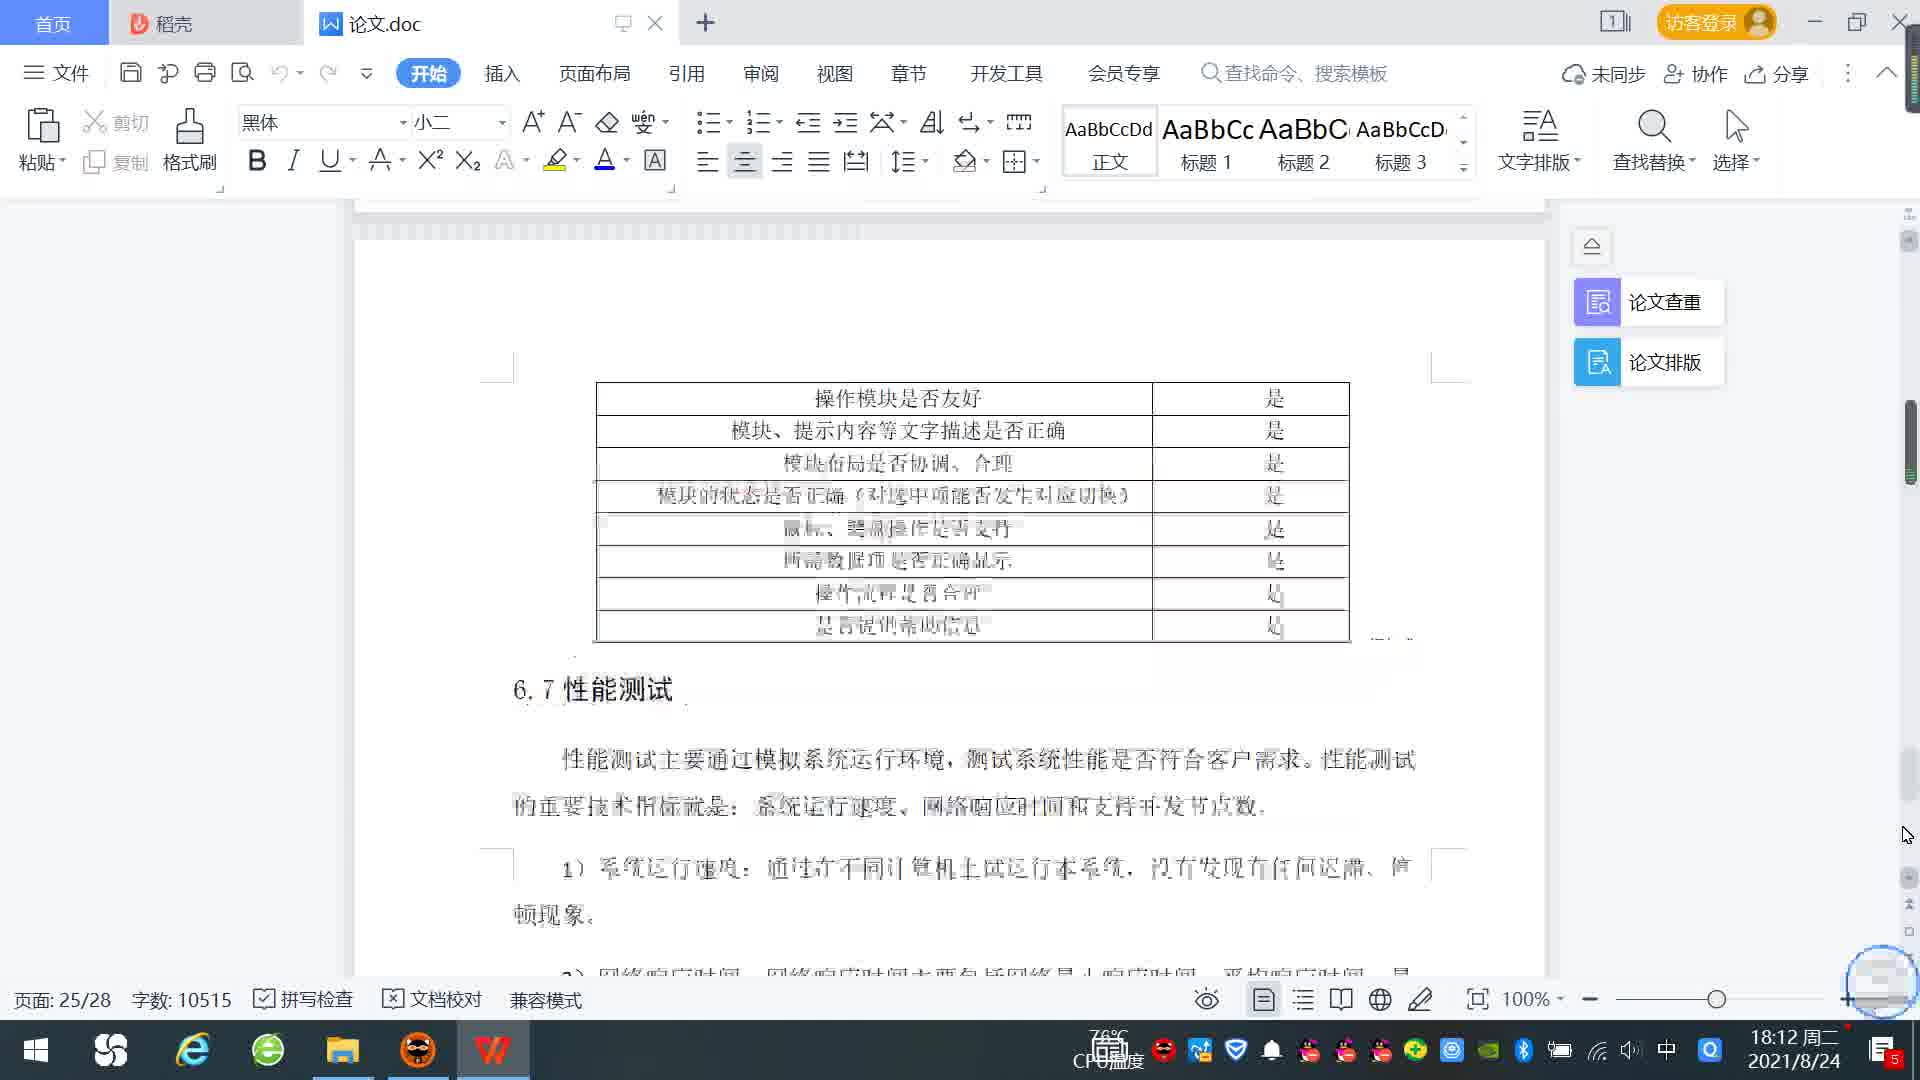The height and width of the screenshot is (1080, 1920).
Task: Open the Windows Start menu
Action: (36, 1050)
